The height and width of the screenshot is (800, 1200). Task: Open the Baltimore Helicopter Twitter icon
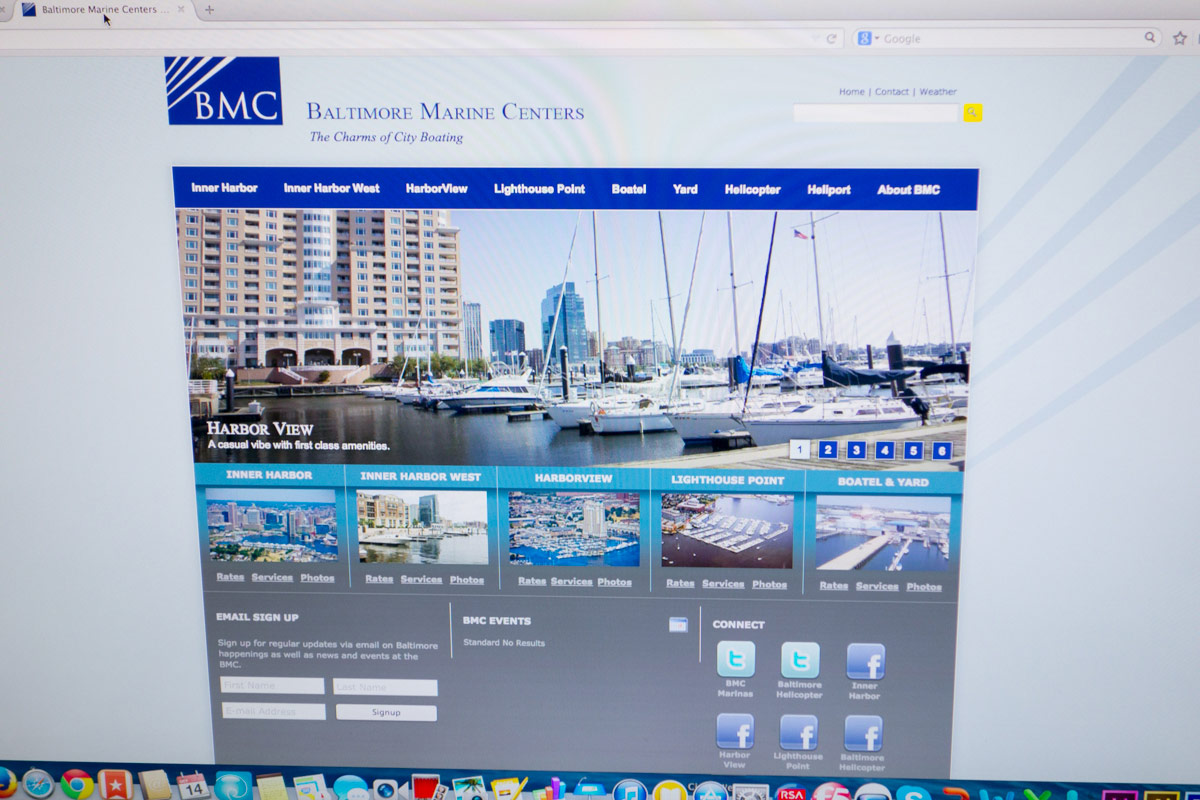click(800, 660)
